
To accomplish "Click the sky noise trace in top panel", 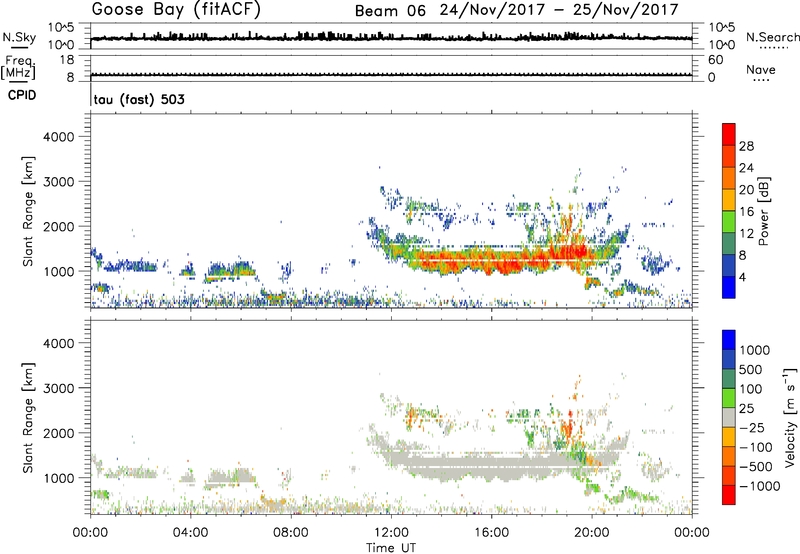I will coord(391,37).
